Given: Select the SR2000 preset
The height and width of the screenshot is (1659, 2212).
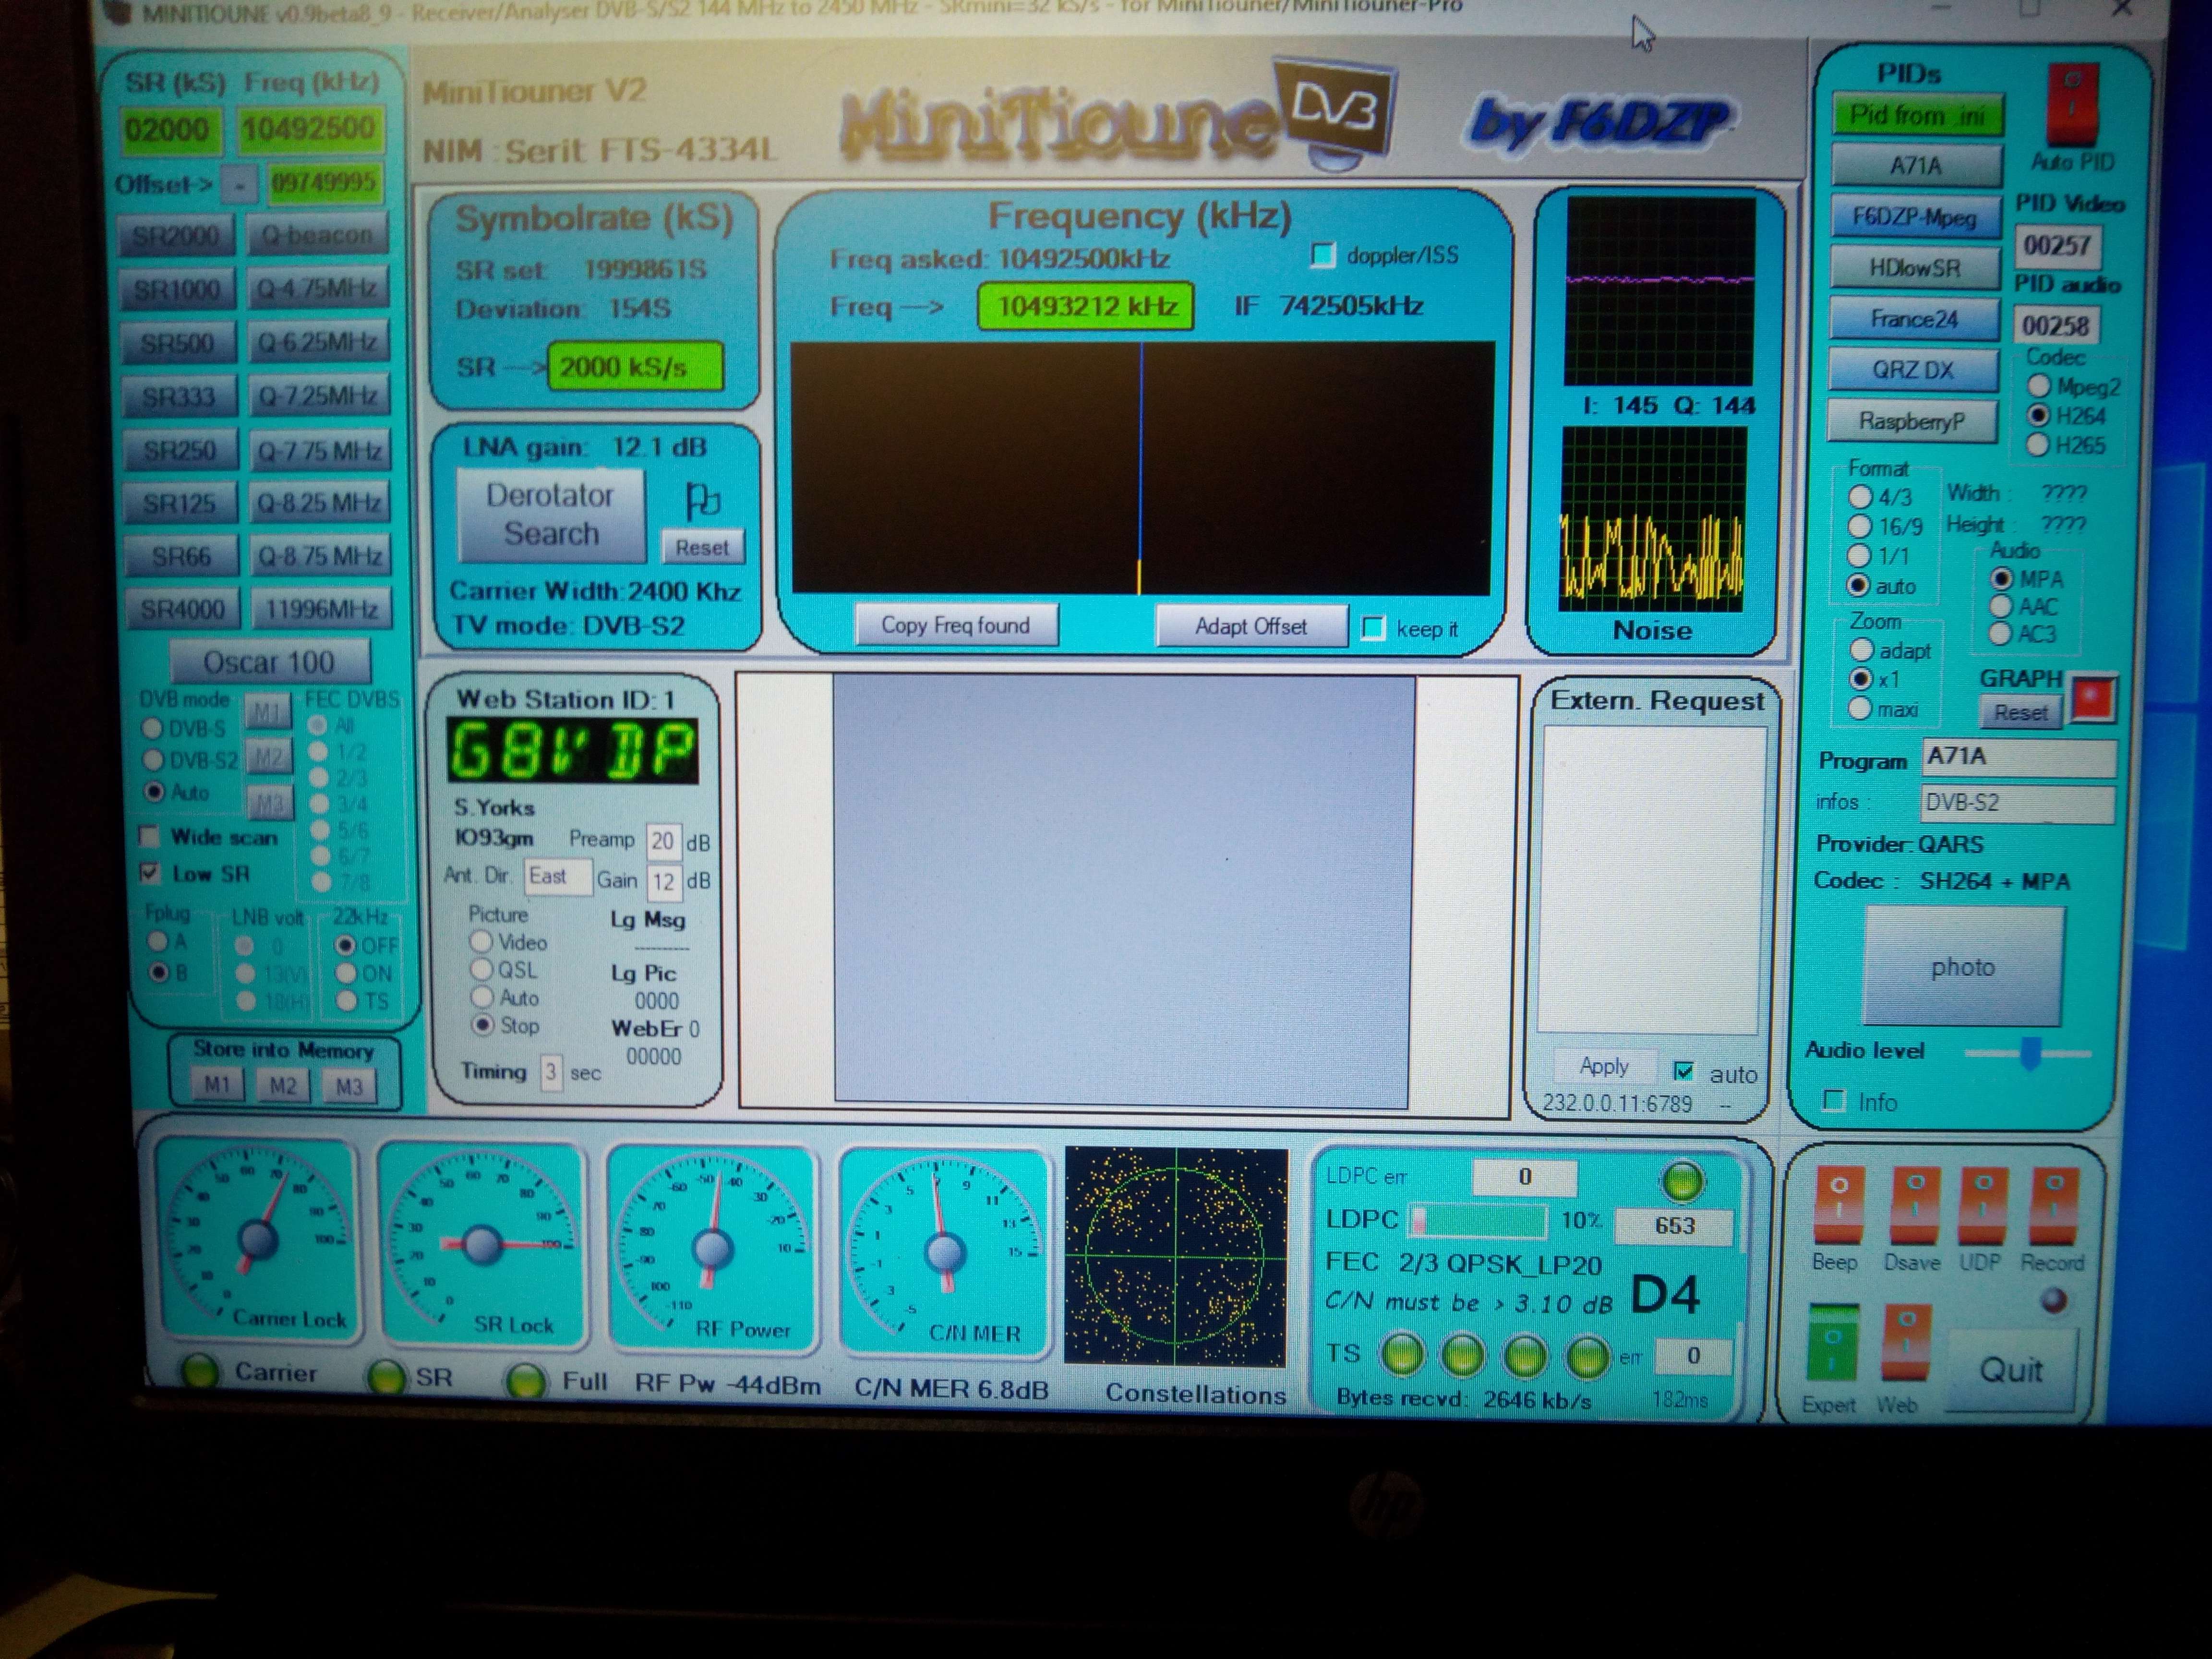Looking at the screenshot, I should tap(176, 236).
